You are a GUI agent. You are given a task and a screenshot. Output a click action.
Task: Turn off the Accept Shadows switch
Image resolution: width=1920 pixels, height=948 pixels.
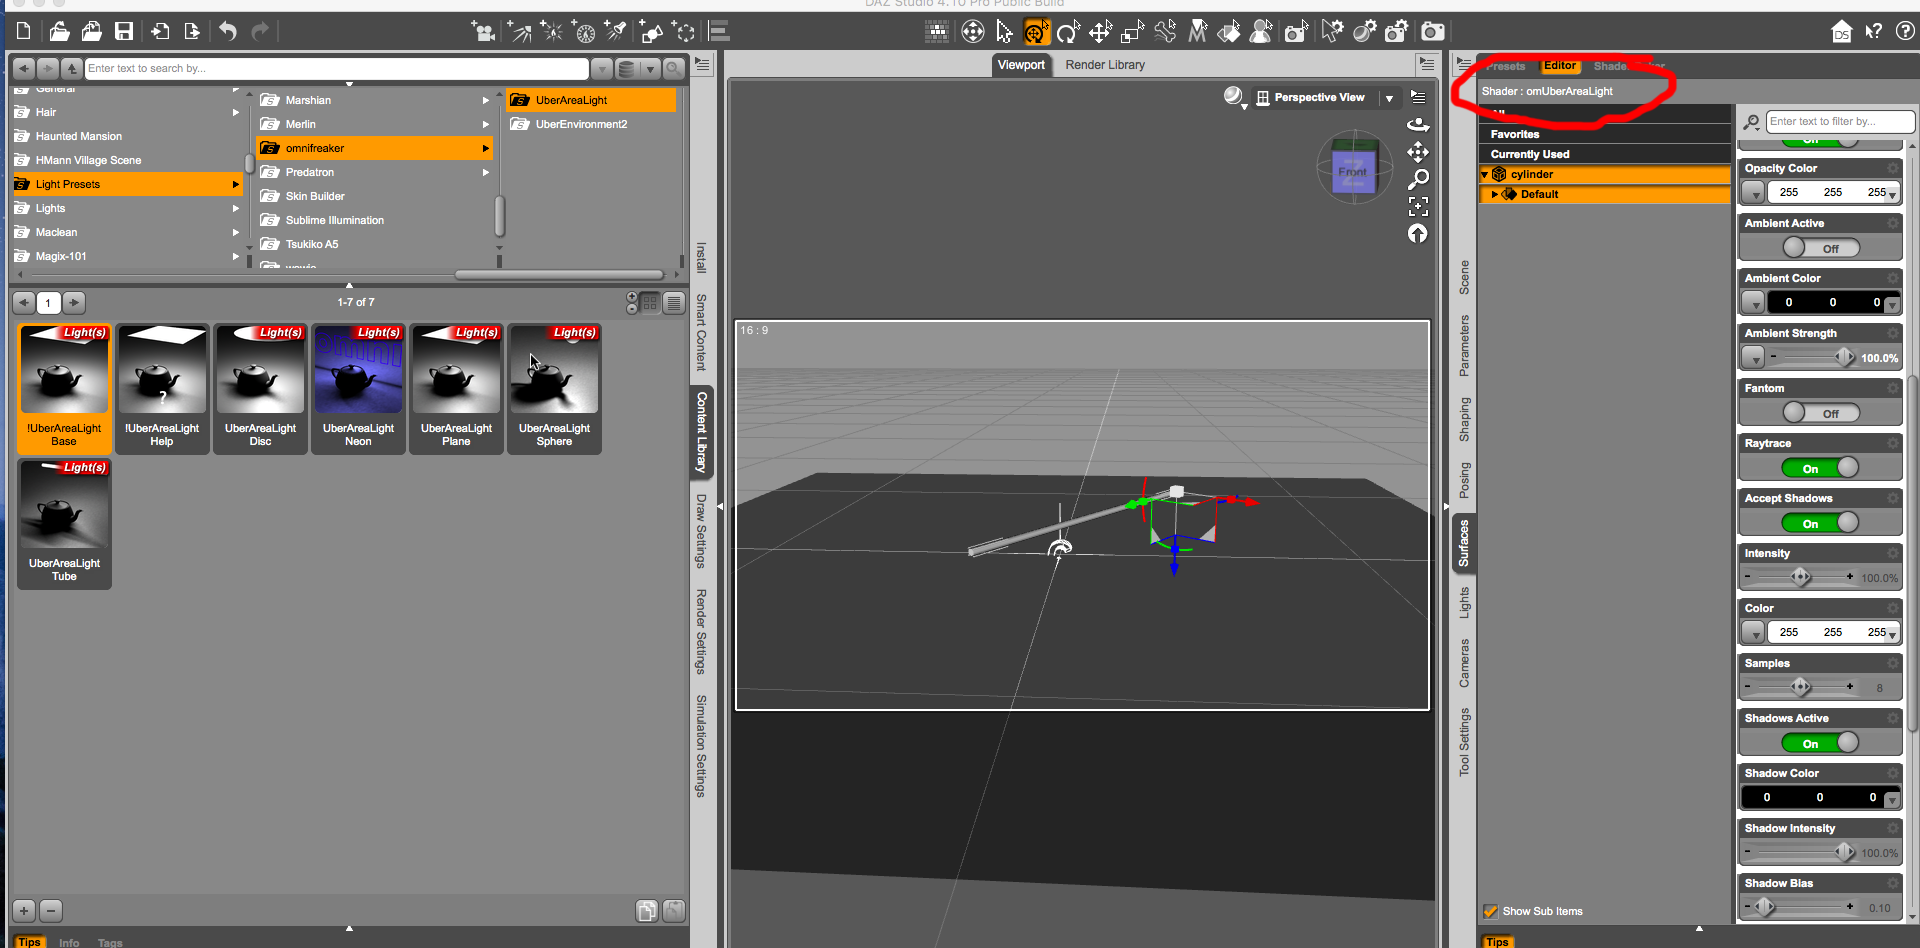click(1820, 523)
